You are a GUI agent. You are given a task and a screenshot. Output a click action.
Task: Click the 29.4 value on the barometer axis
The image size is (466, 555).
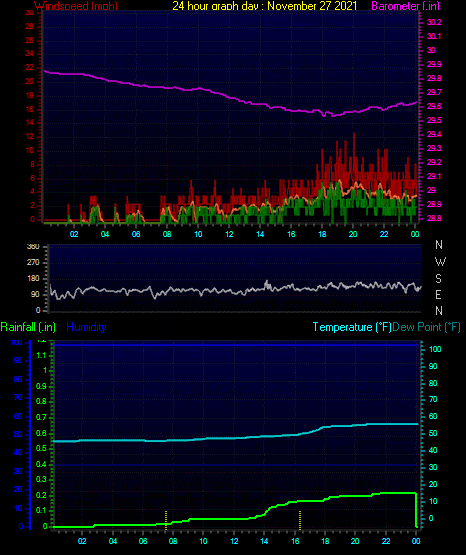(434, 135)
